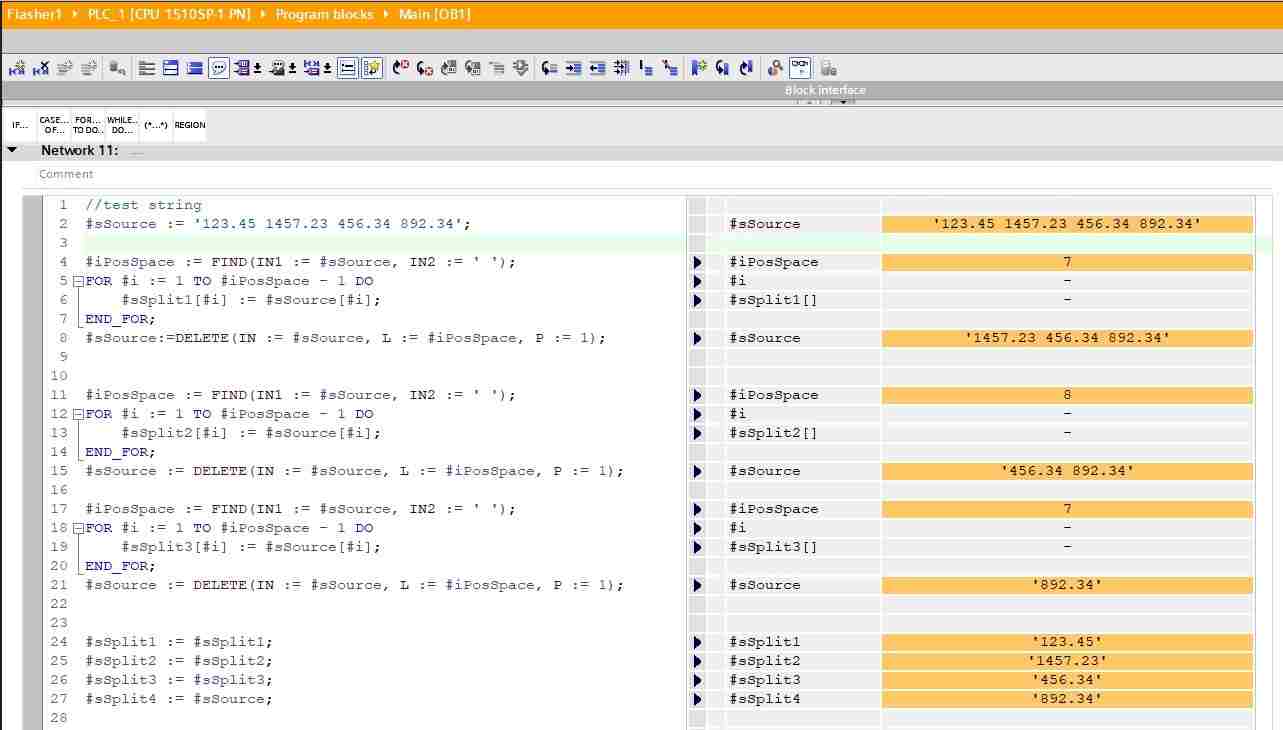Open dropdown arrow beside tag information icon

[293, 69]
